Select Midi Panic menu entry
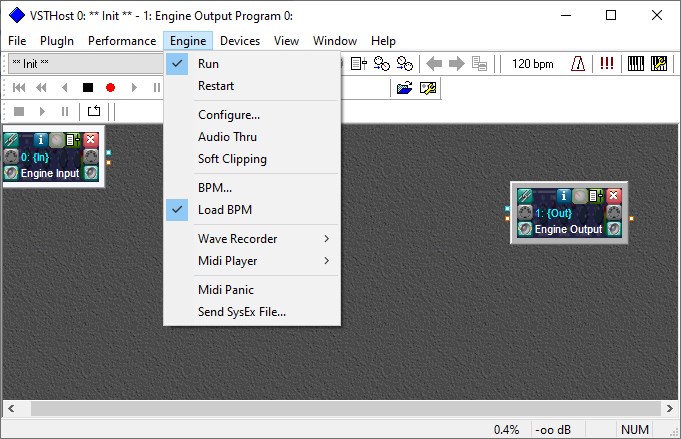The height and width of the screenshot is (439, 681). pos(252,290)
